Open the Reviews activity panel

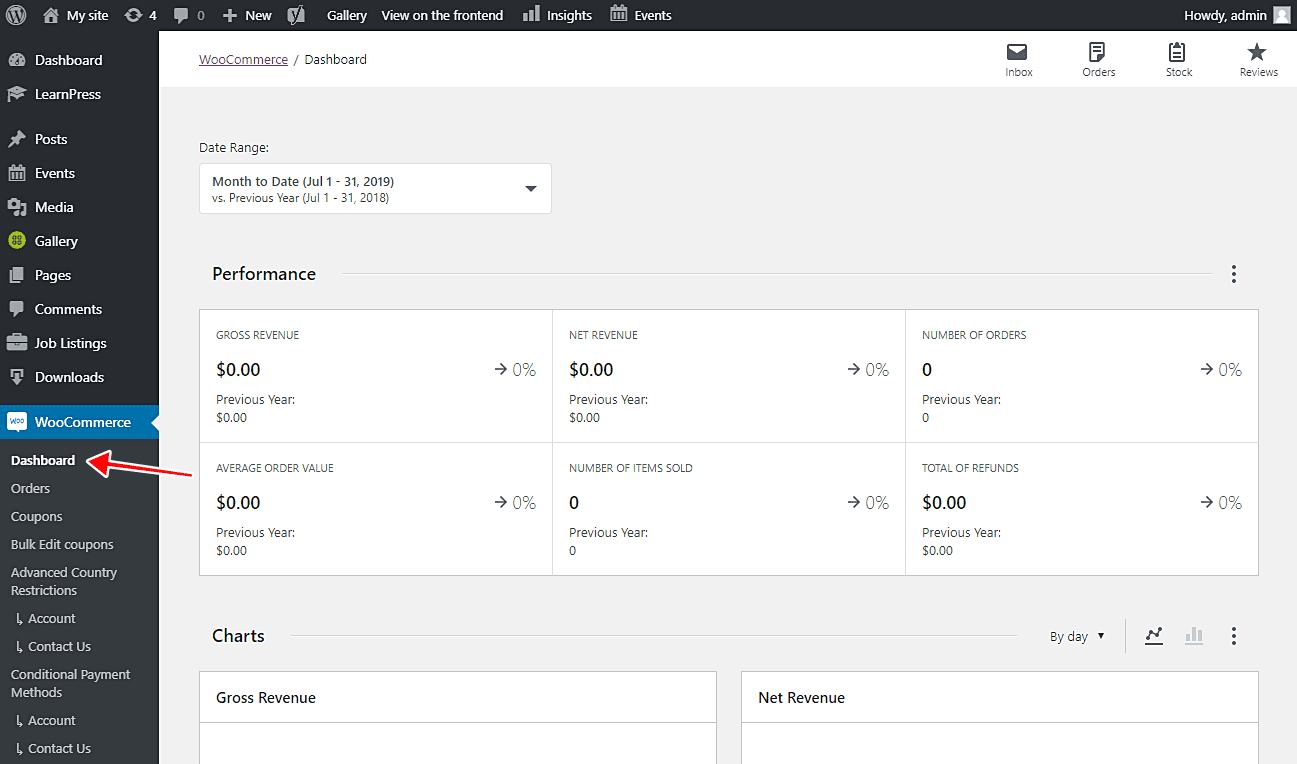pyautogui.click(x=1258, y=58)
